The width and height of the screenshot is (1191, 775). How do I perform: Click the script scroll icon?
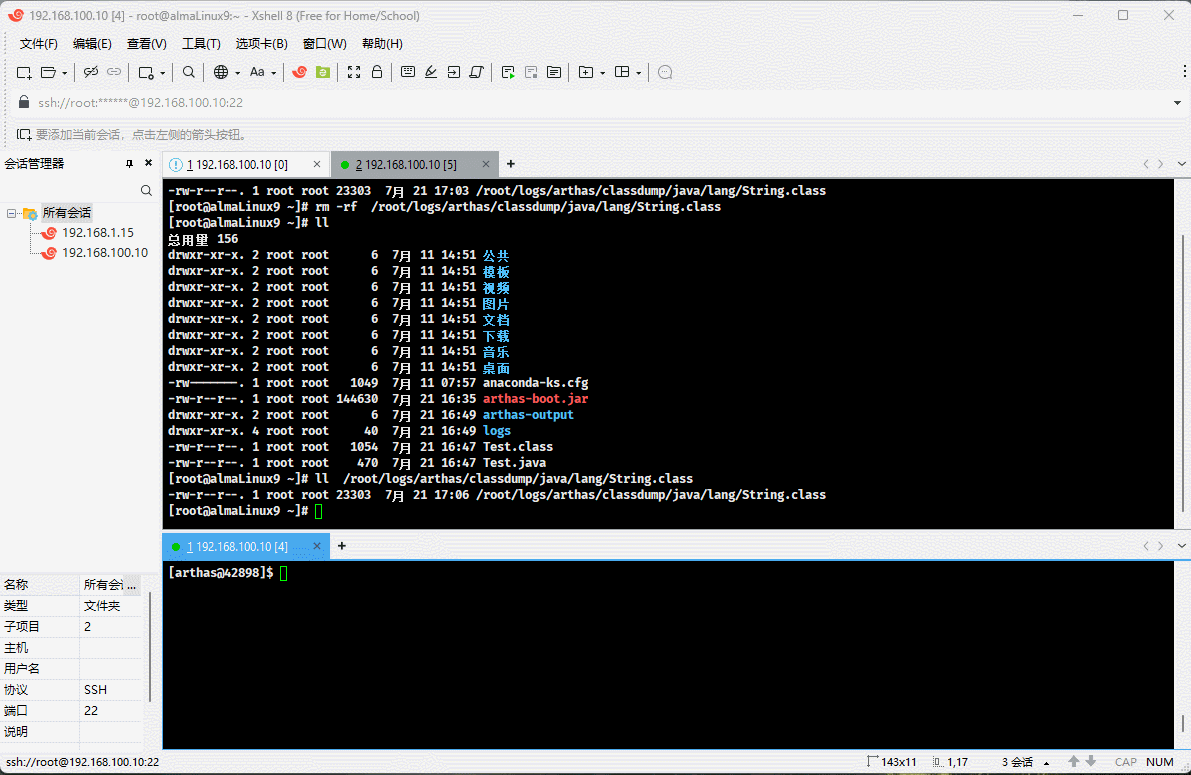pyautogui.click(x=477, y=72)
